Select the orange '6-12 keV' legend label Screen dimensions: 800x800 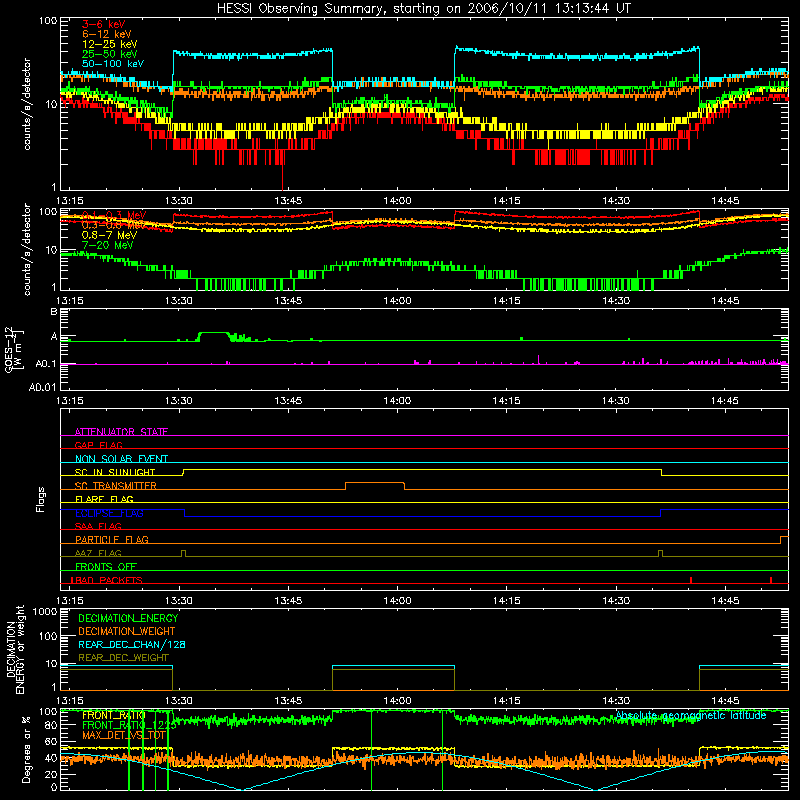click(107, 34)
